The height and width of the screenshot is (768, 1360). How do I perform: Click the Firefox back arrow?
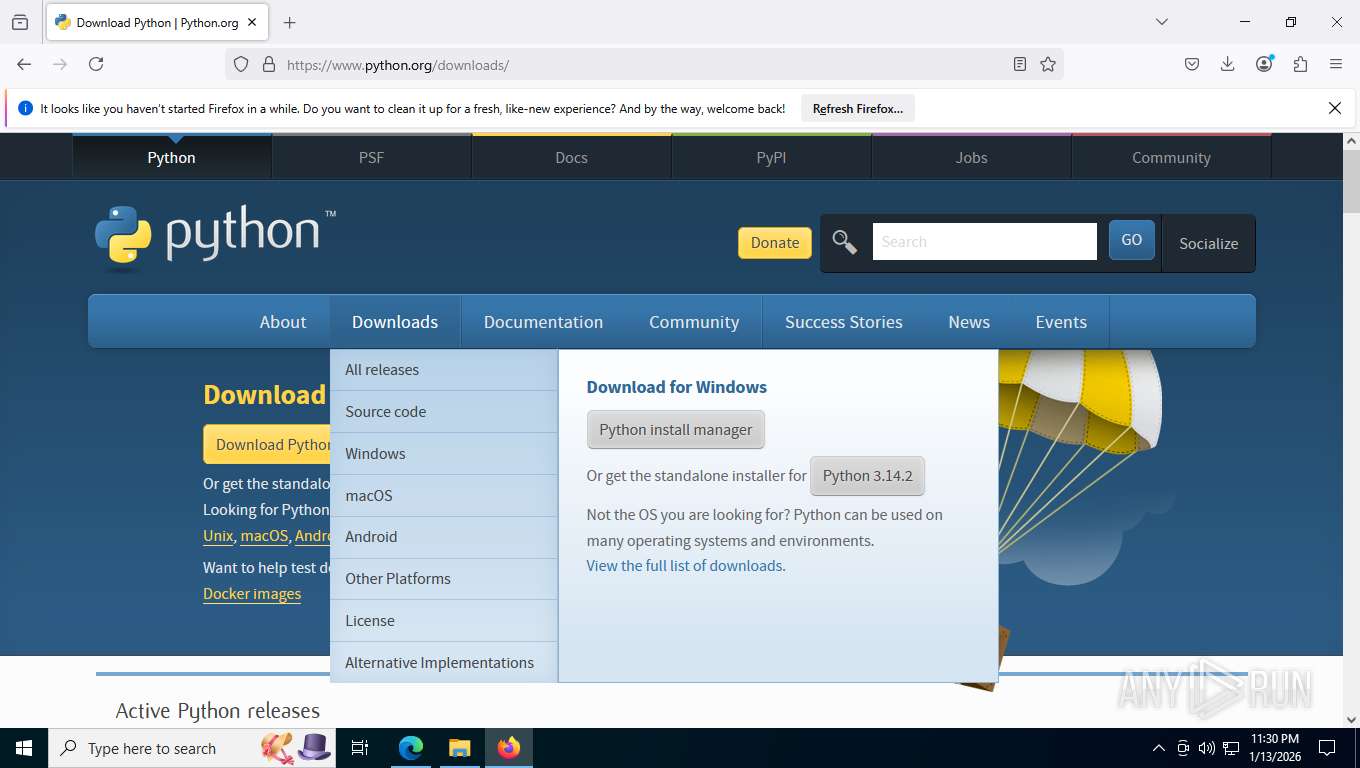click(24, 64)
